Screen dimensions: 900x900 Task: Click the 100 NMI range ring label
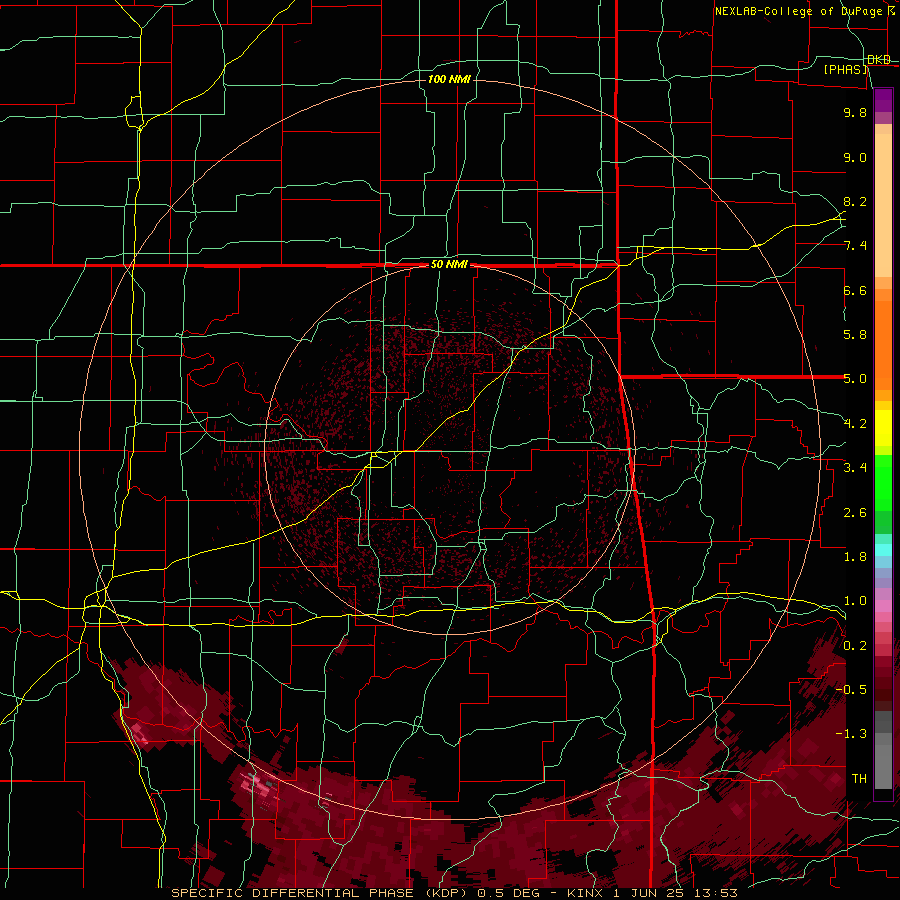coord(449,79)
